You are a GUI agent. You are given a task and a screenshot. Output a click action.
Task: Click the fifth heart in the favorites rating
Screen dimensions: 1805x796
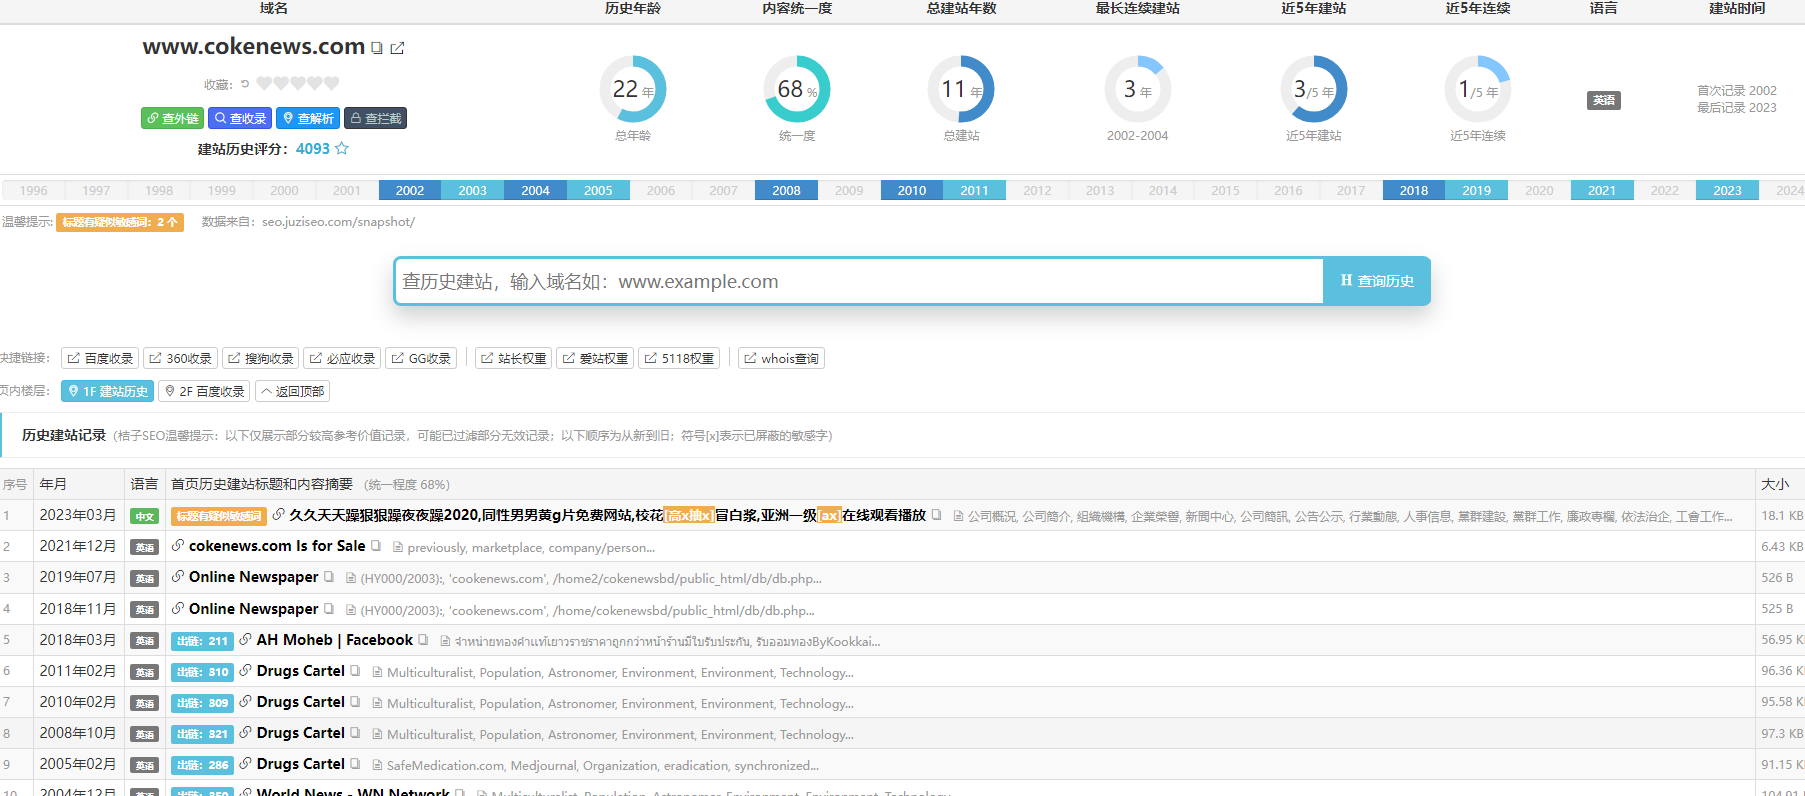pos(332,84)
